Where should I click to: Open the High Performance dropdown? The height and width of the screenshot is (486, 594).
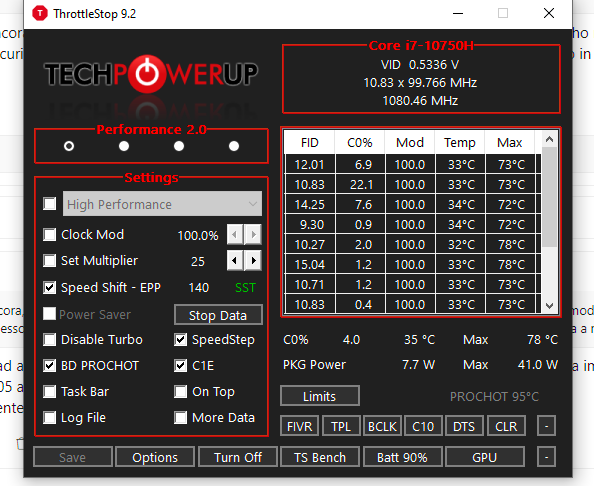point(162,204)
